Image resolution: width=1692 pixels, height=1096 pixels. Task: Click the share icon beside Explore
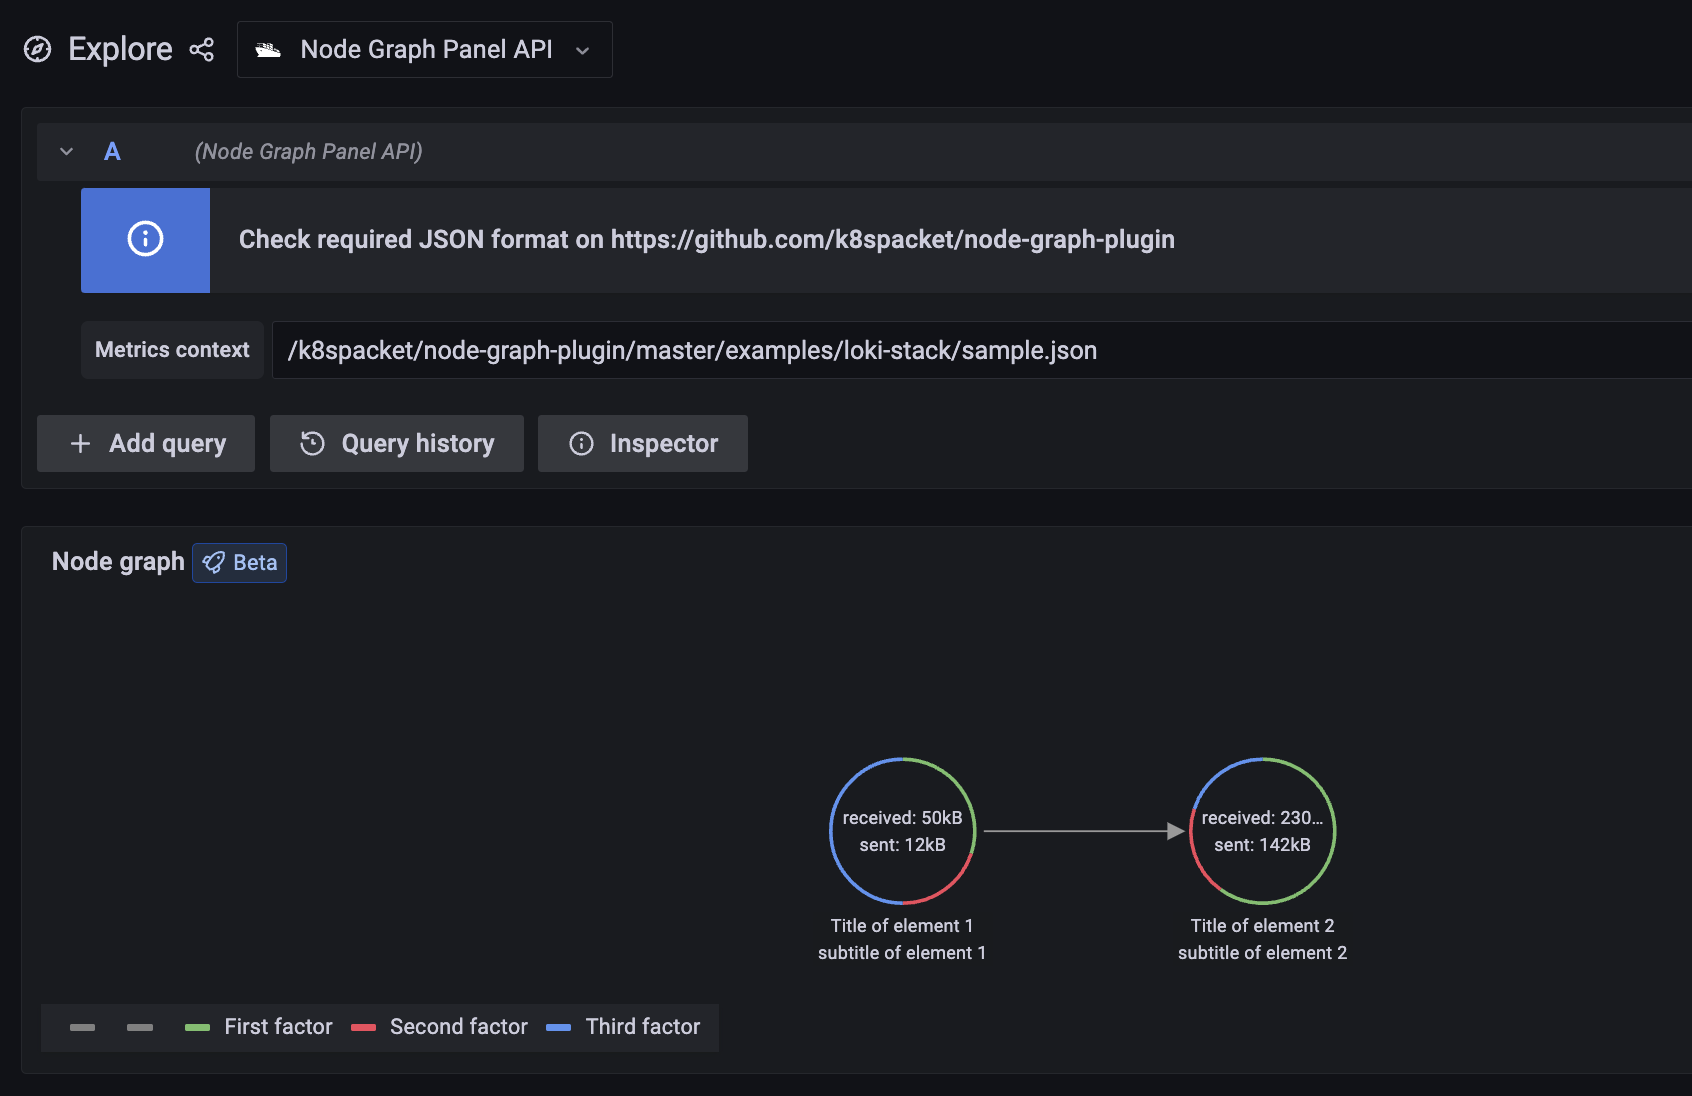[x=202, y=49]
